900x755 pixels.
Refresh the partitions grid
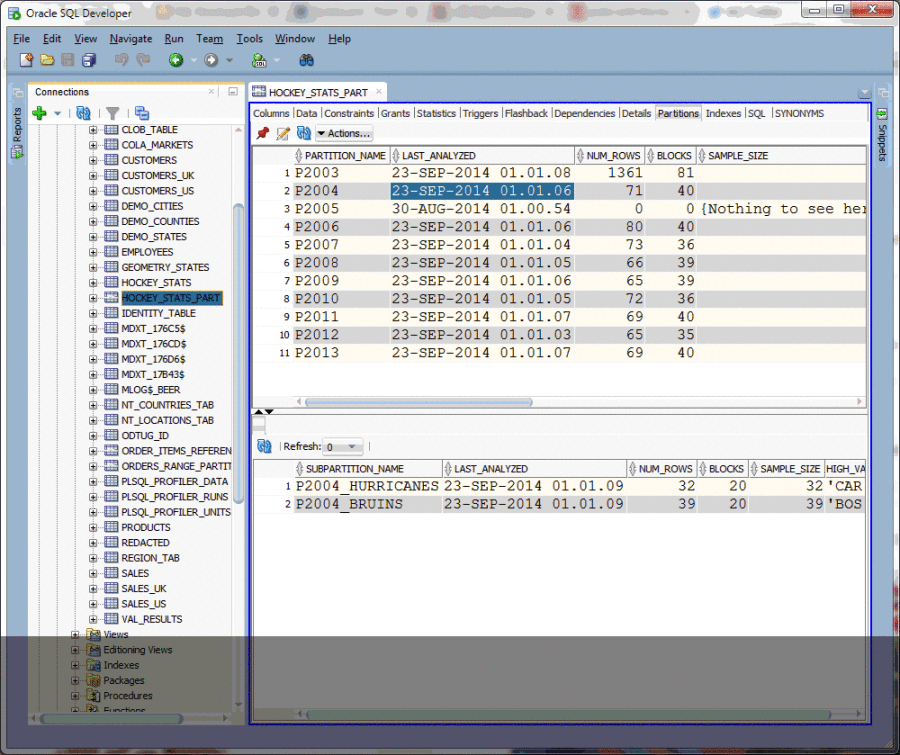[x=304, y=133]
